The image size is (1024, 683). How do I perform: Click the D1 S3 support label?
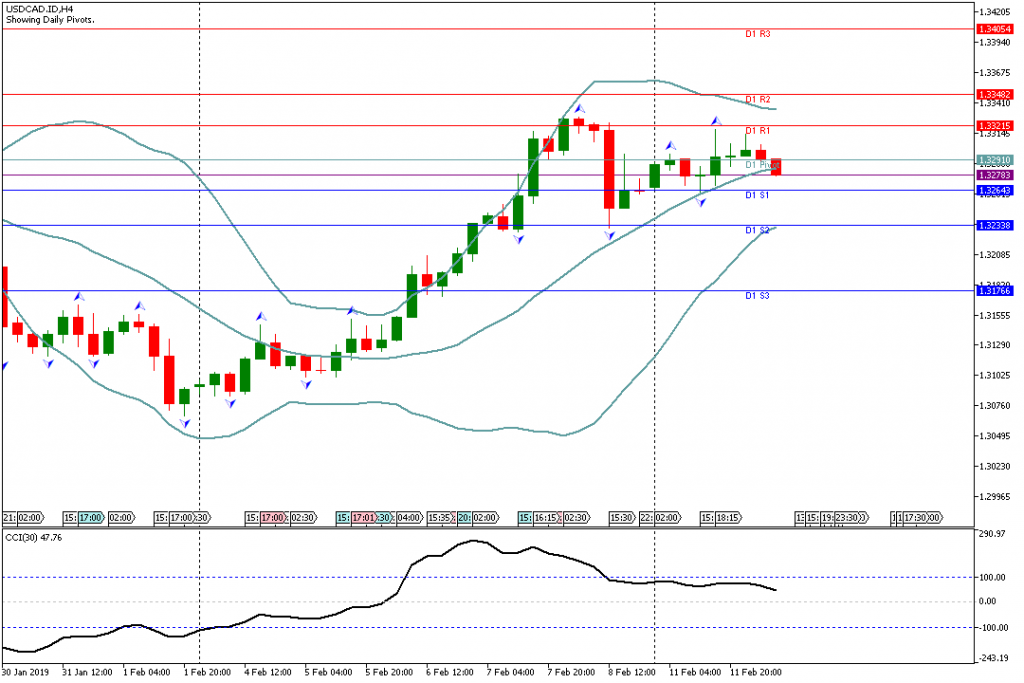pyautogui.click(x=757, y=296)
